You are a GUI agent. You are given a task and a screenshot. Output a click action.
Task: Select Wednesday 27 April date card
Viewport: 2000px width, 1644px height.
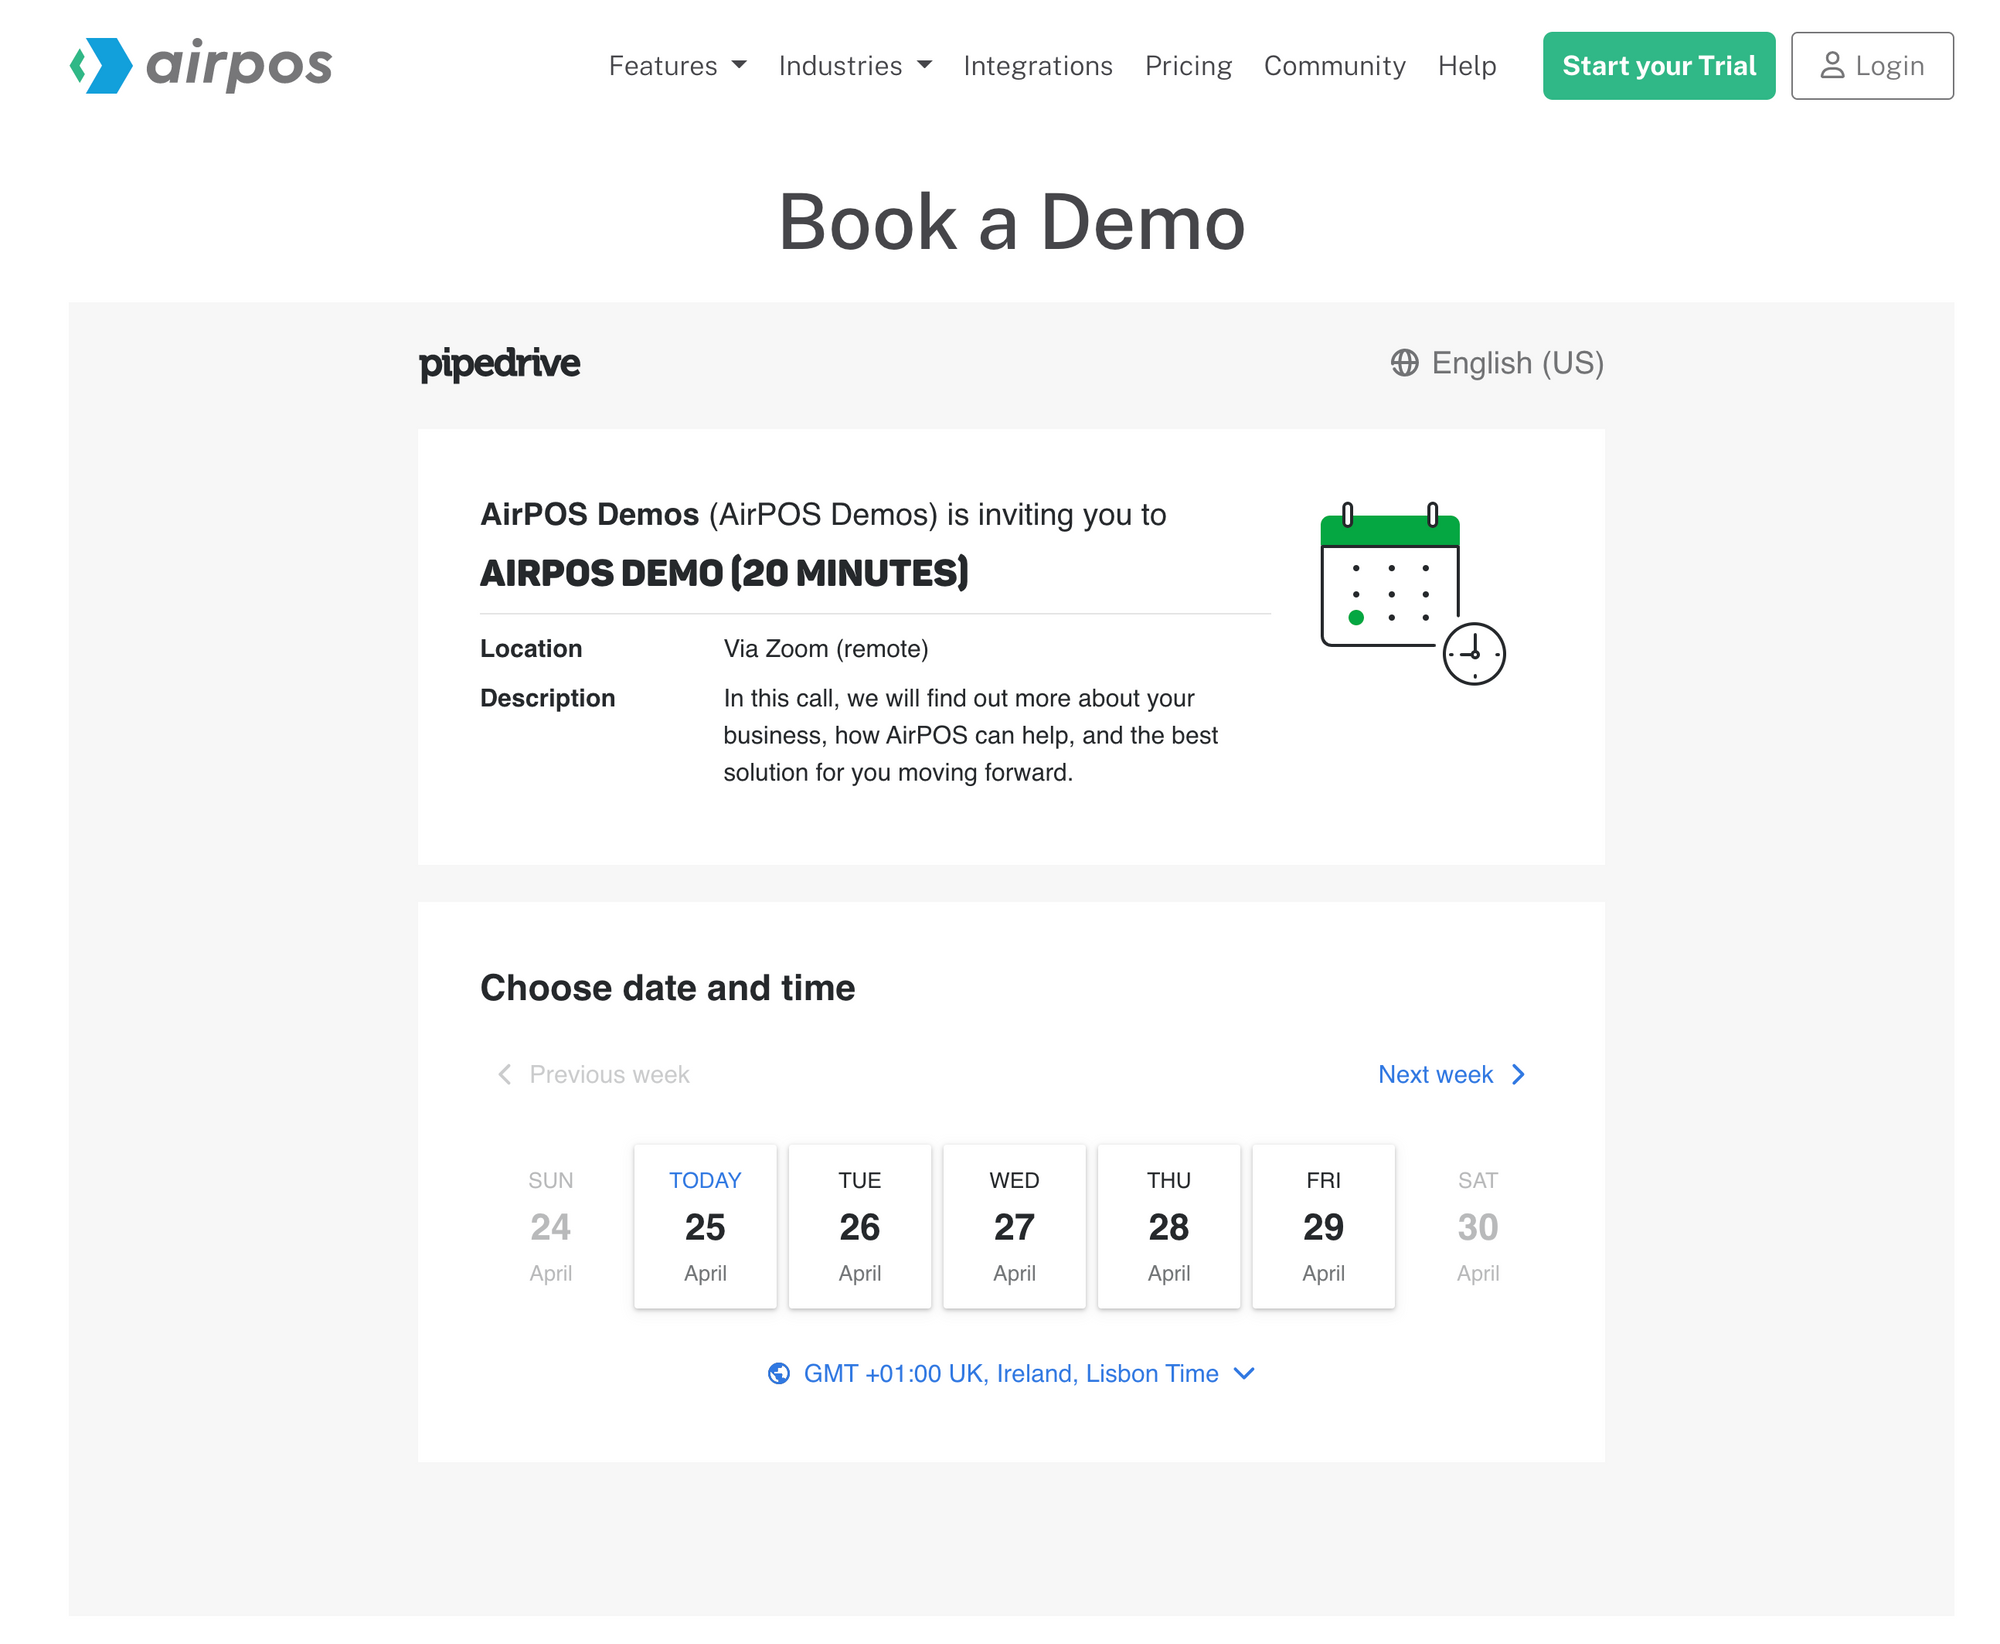1014,1226
